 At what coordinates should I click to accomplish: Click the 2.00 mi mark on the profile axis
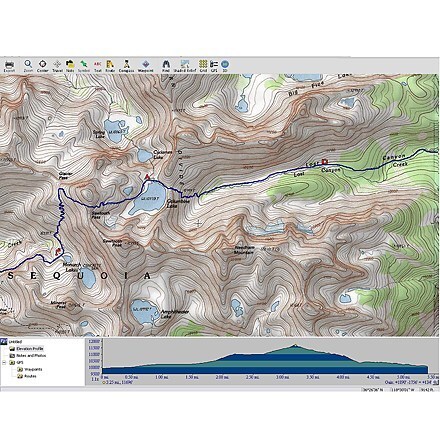click(x=222, y=377)
